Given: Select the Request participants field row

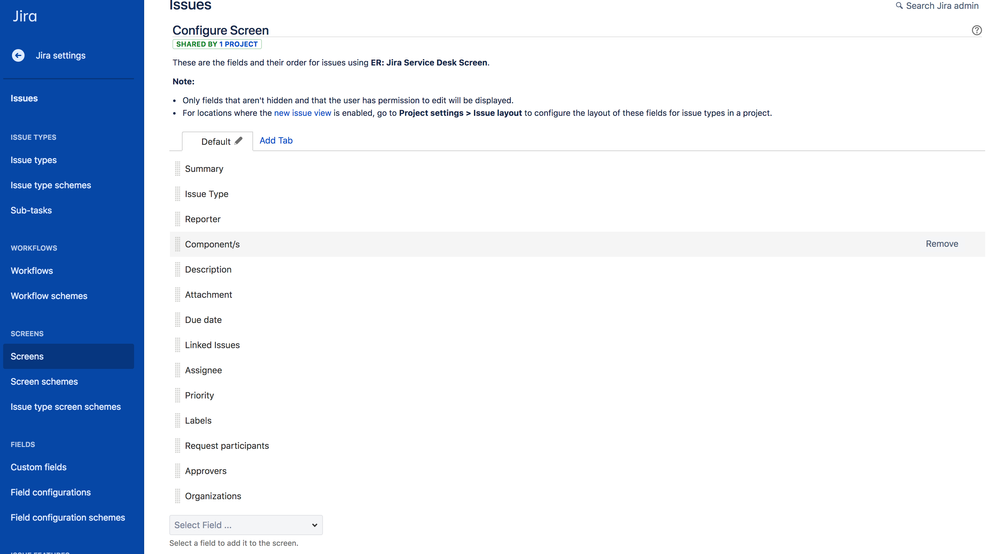Looking at the screenshot, I should point(577,445).
